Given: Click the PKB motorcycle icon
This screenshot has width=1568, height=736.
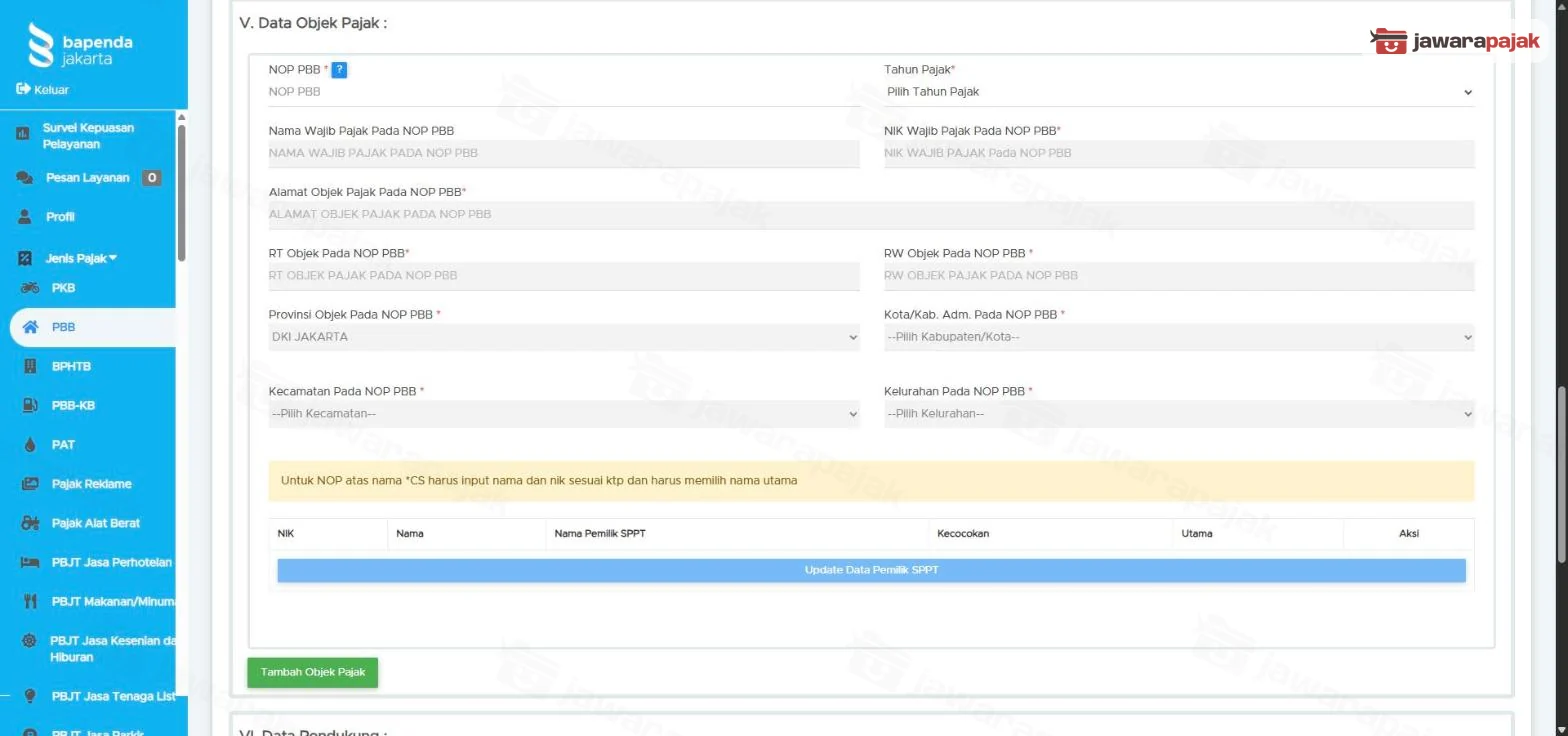Looking at the screenshot, I should 30,288.
